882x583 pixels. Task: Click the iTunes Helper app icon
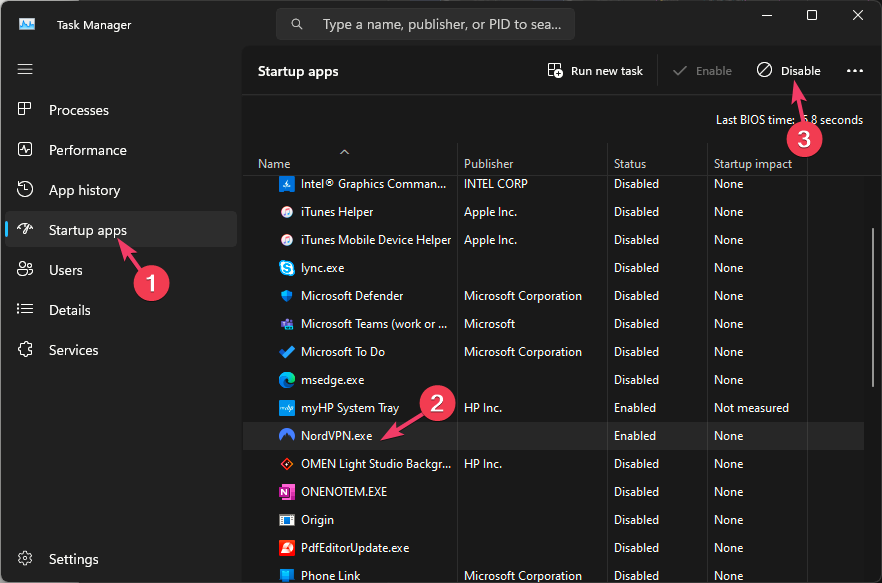287,212
